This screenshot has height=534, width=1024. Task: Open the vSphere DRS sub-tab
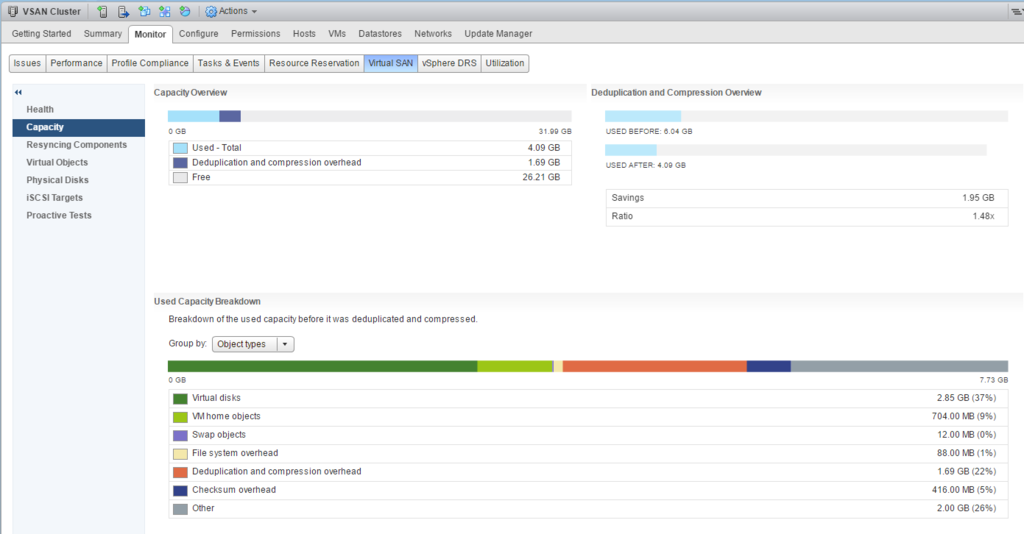pyautogui.click(x=449, y=63)
